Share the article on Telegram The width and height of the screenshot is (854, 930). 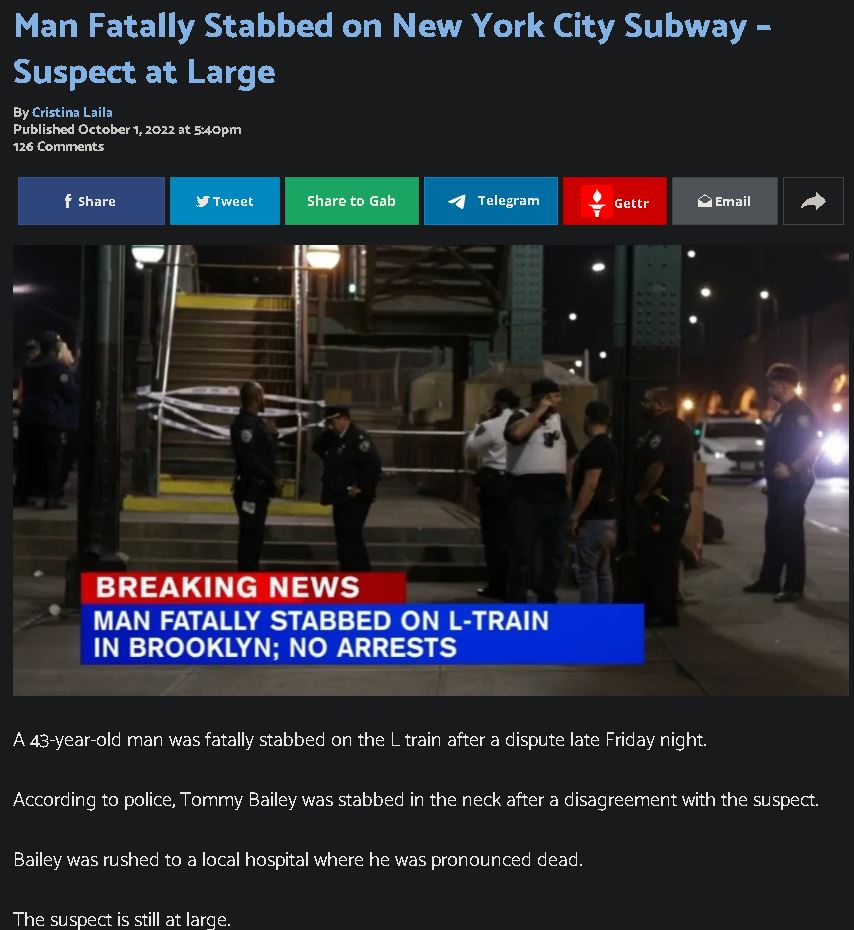coord(491,201)
